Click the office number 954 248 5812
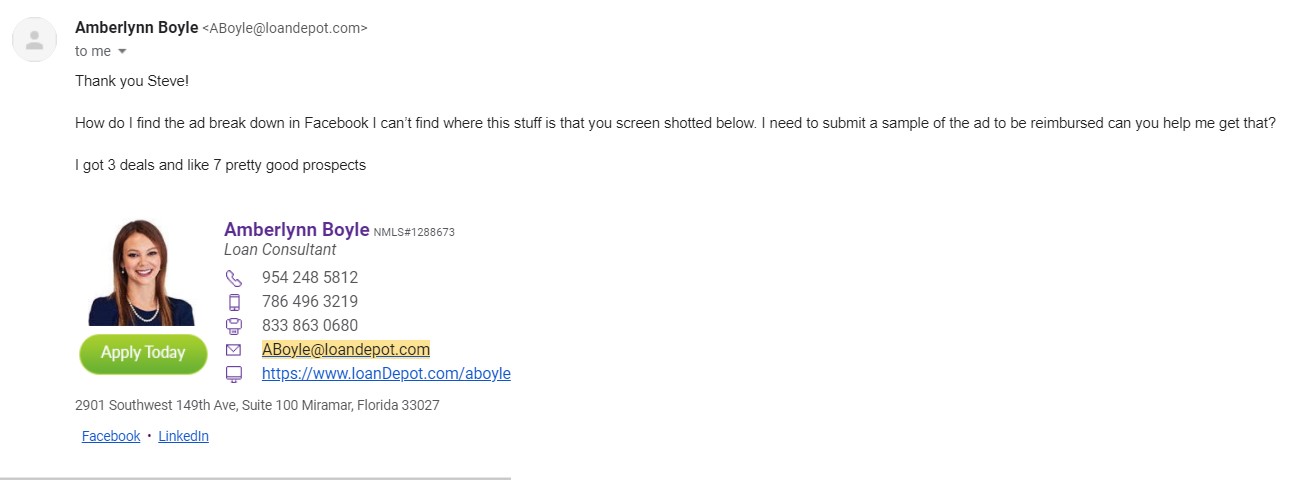Screen dimensions: 1297x480 pyautogui.click(x=310, y=278)
